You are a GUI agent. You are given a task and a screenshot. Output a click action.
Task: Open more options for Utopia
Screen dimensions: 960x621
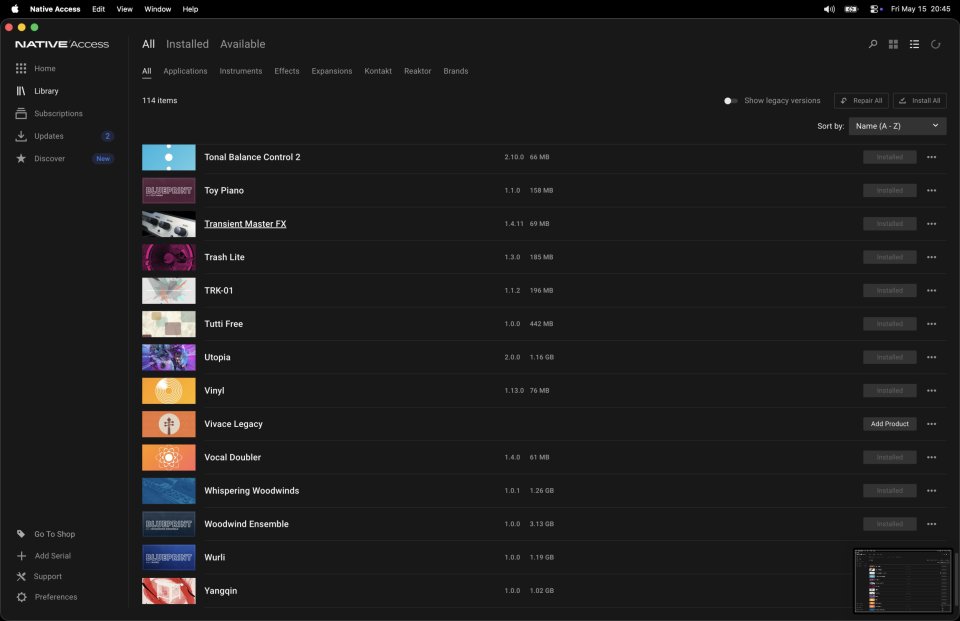[x=931, y=358]
